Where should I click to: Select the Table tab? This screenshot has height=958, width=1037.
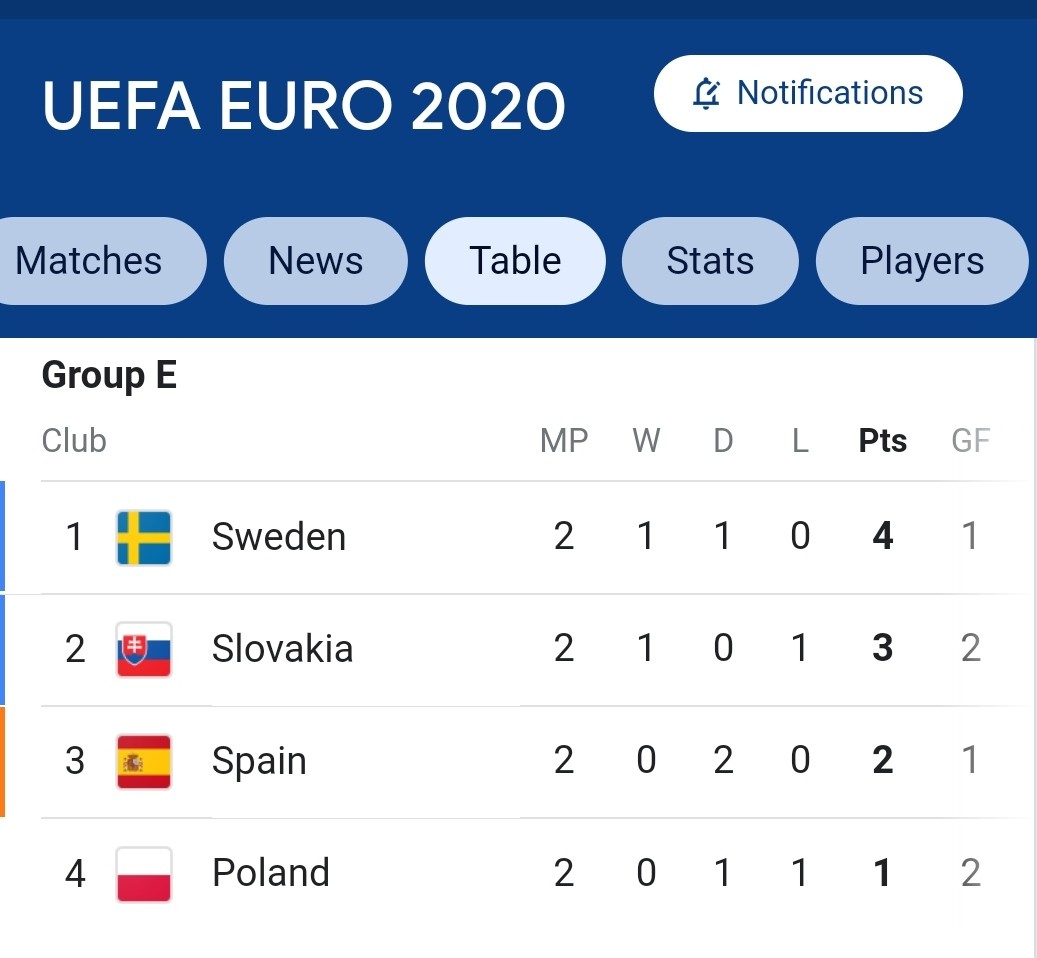515,261
